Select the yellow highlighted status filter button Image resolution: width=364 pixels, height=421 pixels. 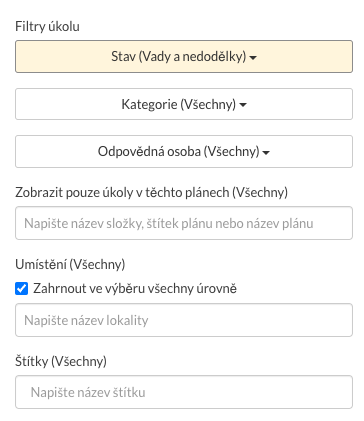coord(184,57)
